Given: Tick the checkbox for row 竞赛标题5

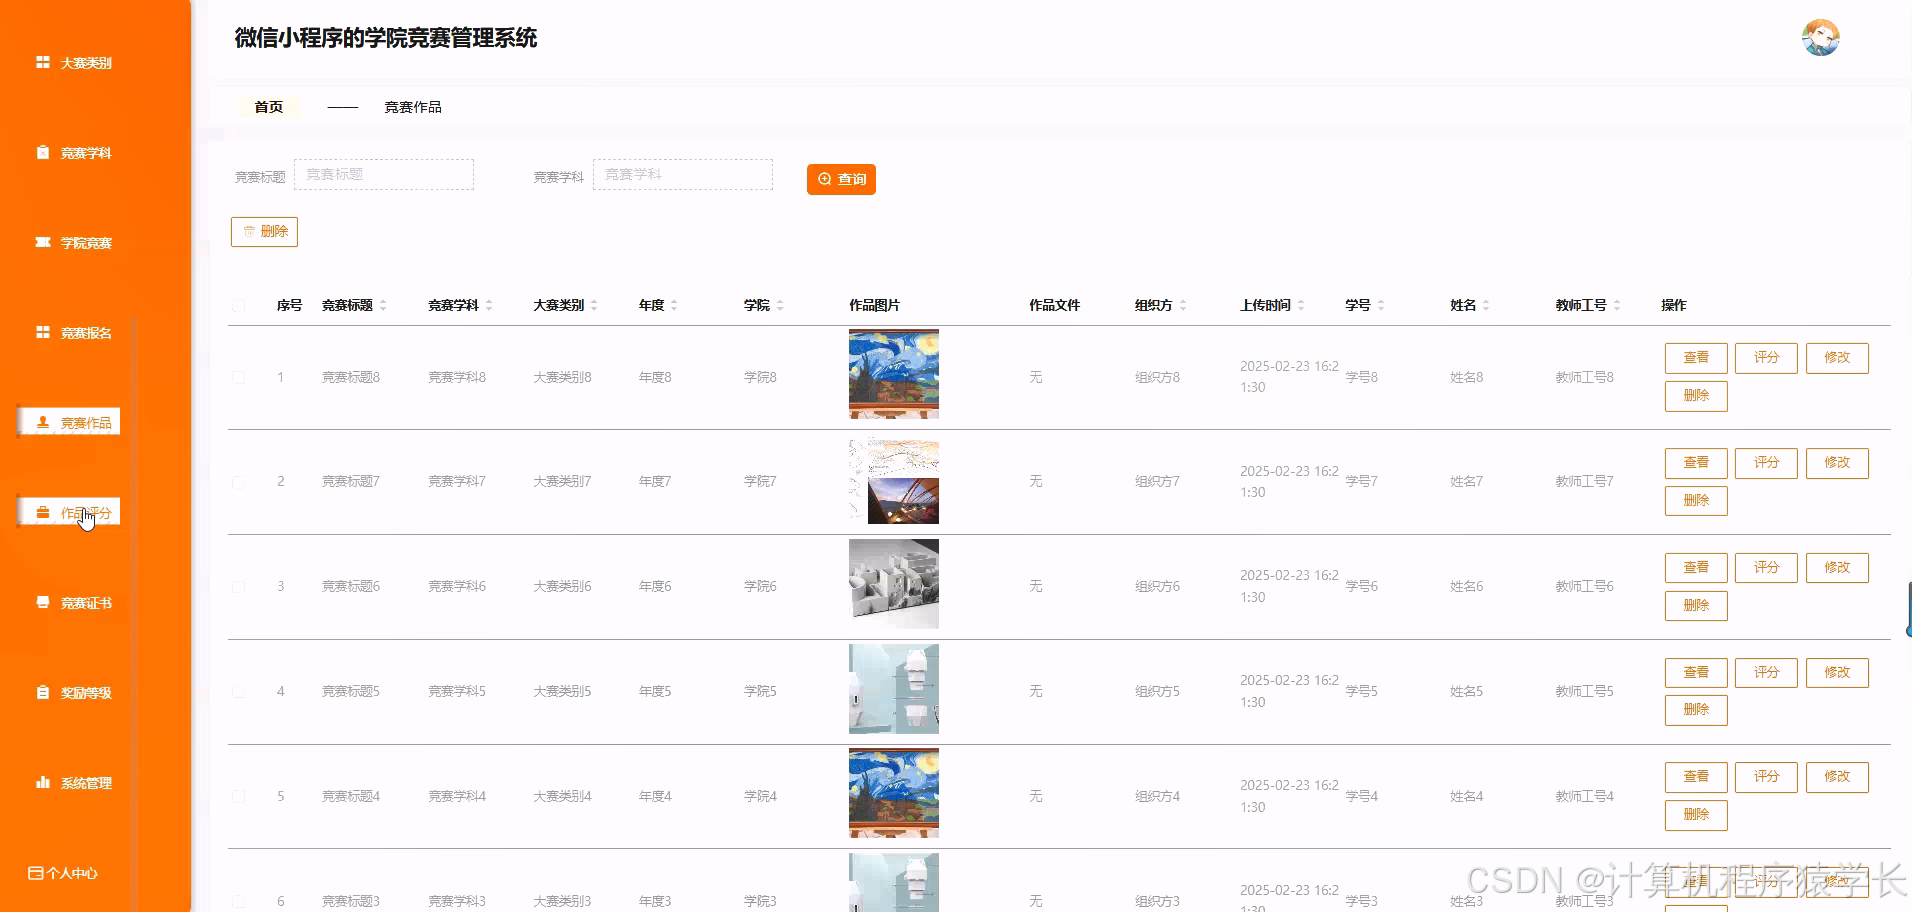Looking at the screenshot, I should pyautogui.click(x=238, y=692).
